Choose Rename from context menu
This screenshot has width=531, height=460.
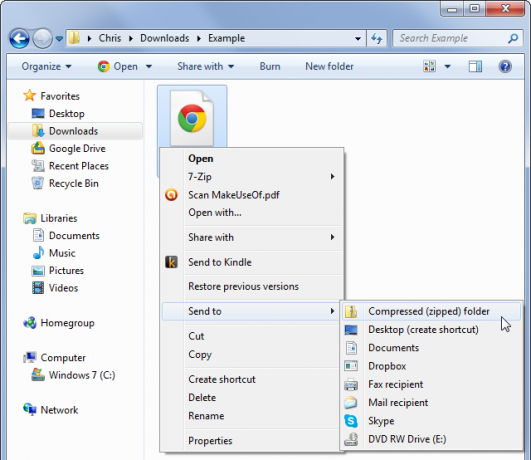pos(252,416)
